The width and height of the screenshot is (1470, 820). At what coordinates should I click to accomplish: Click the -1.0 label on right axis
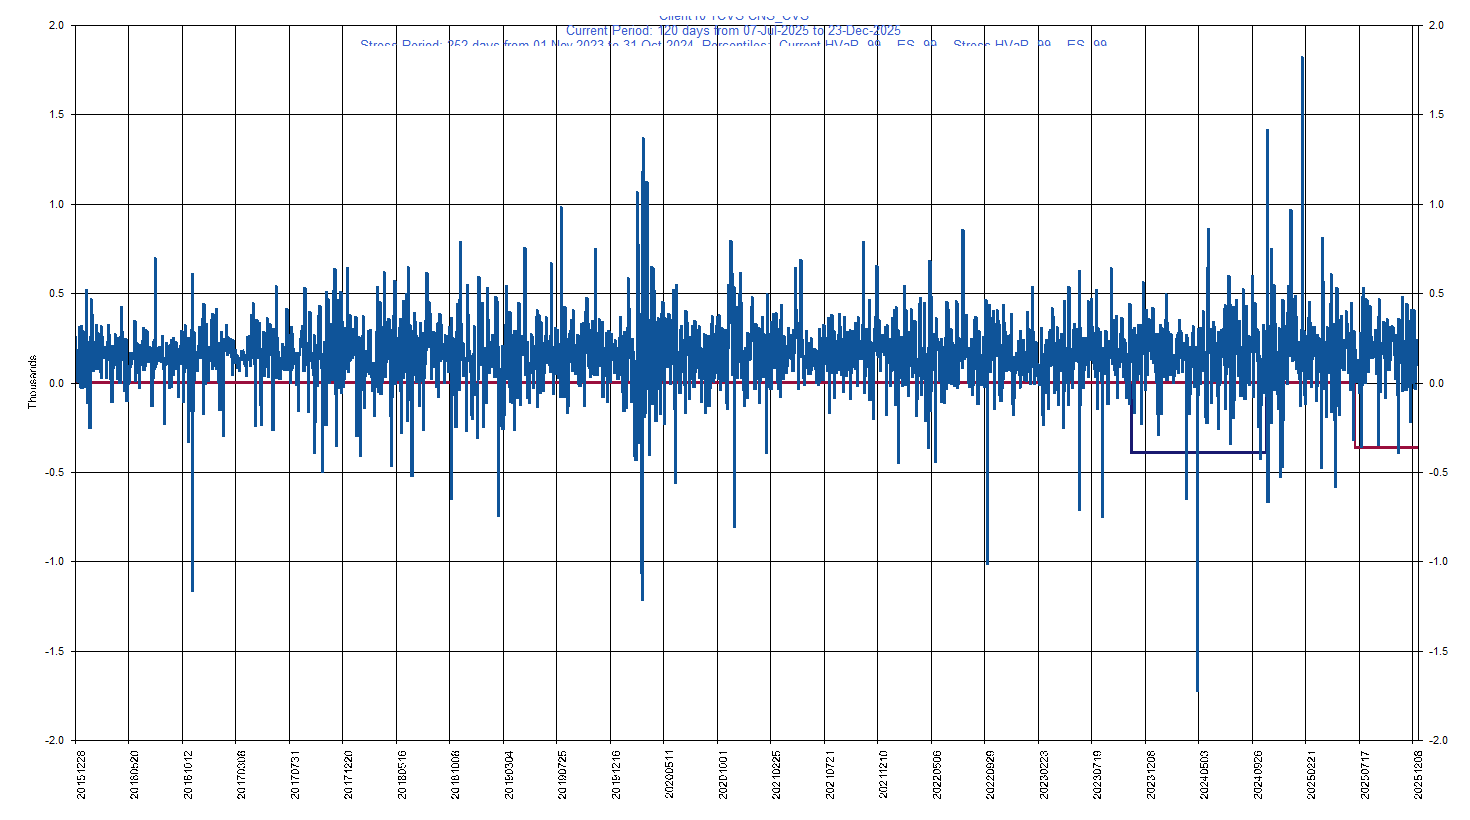coord(1437,561)
